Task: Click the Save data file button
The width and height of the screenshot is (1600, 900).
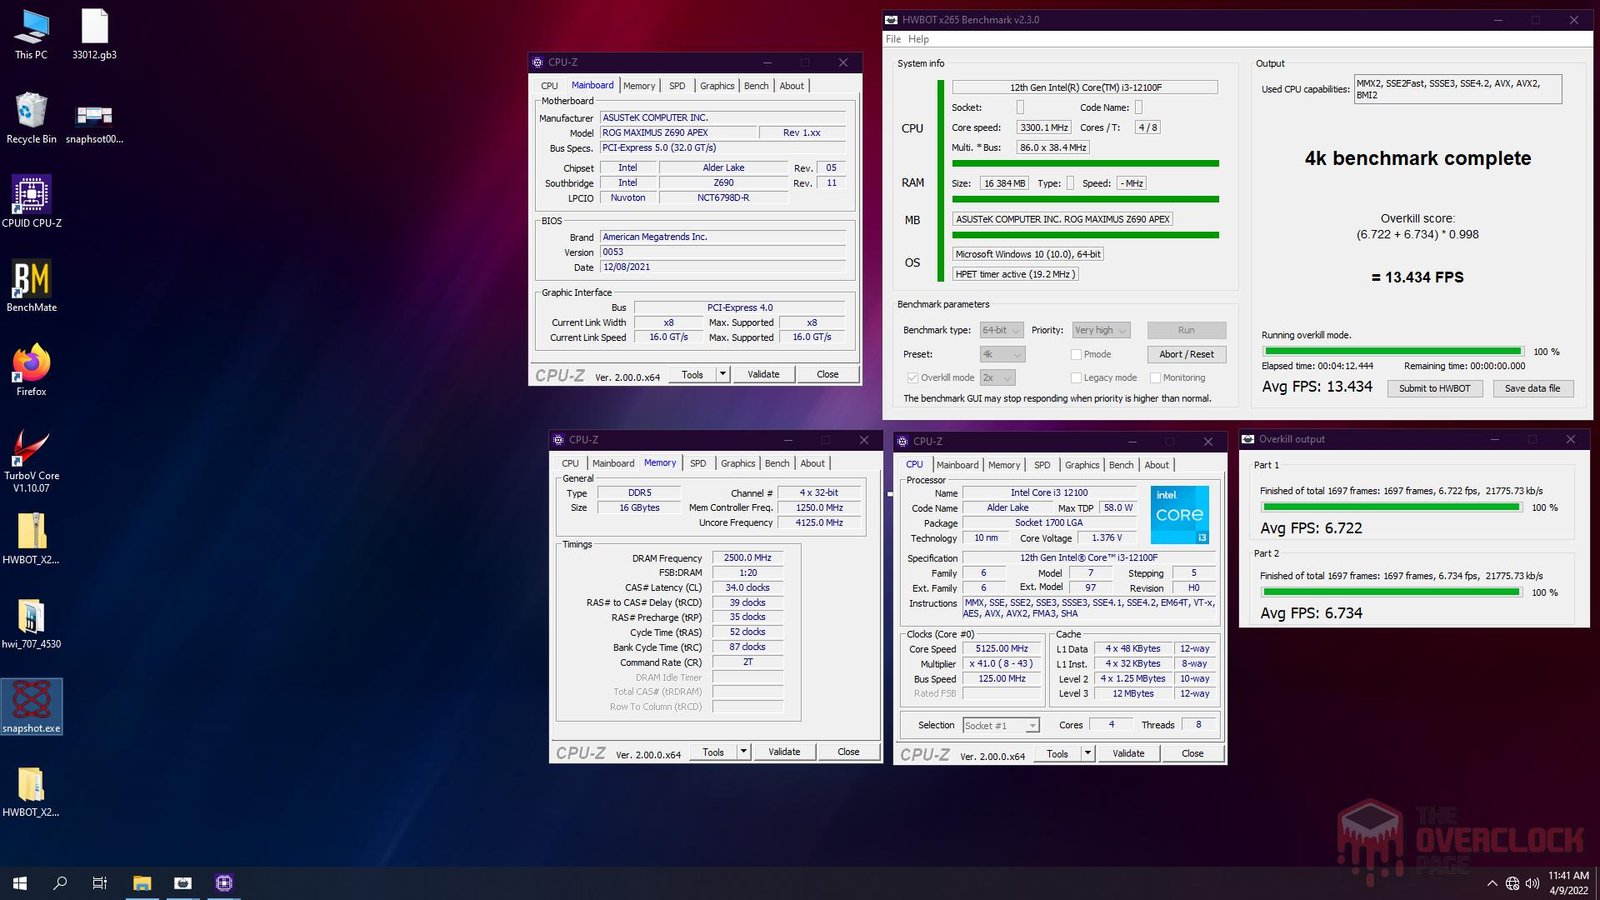Action: point(1532,388)
